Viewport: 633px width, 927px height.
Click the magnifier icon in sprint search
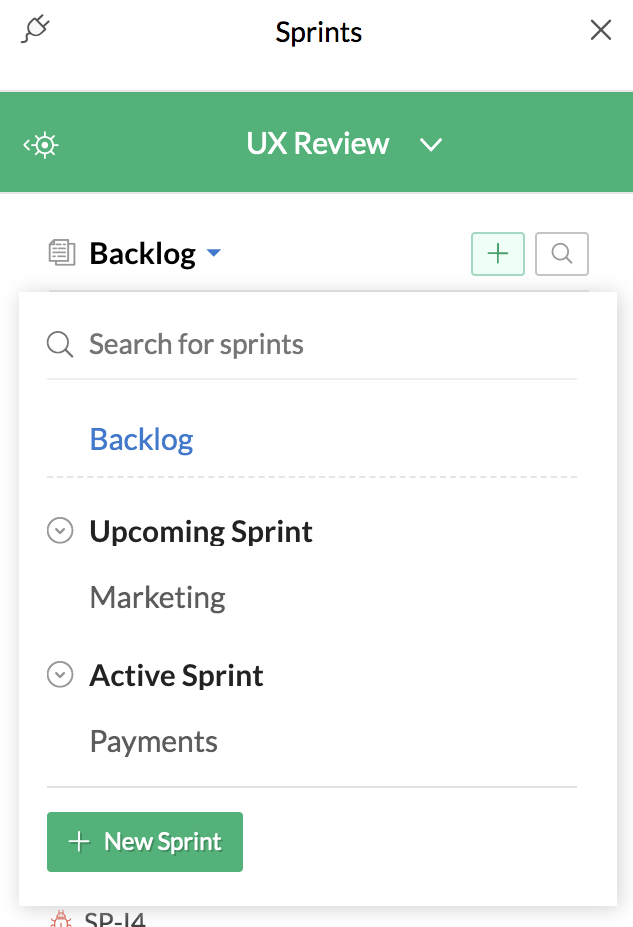[60, 345]
